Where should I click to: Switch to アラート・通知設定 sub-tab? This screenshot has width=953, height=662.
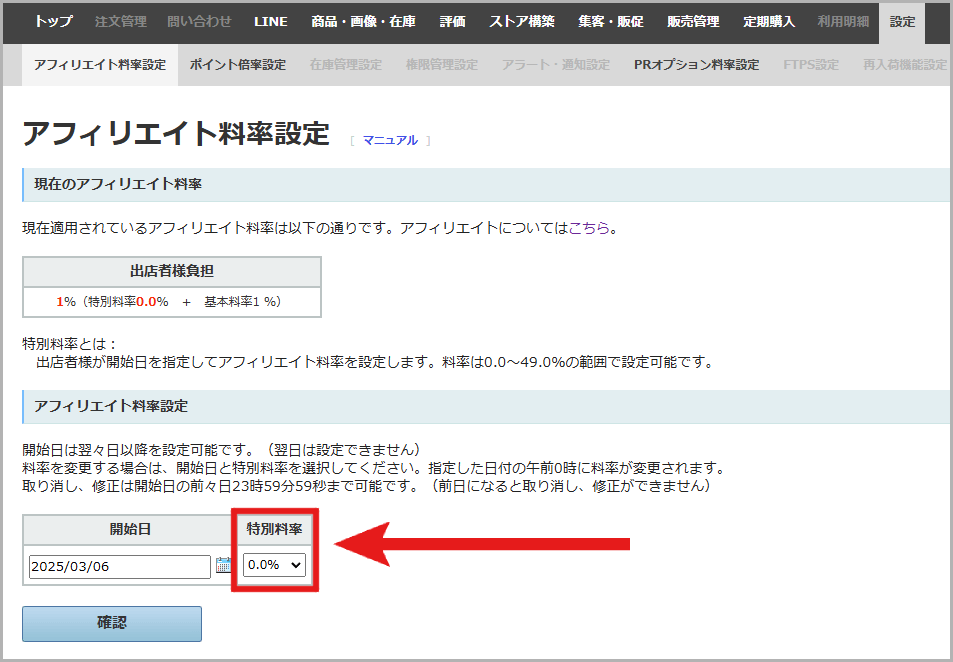pos(556,65)
